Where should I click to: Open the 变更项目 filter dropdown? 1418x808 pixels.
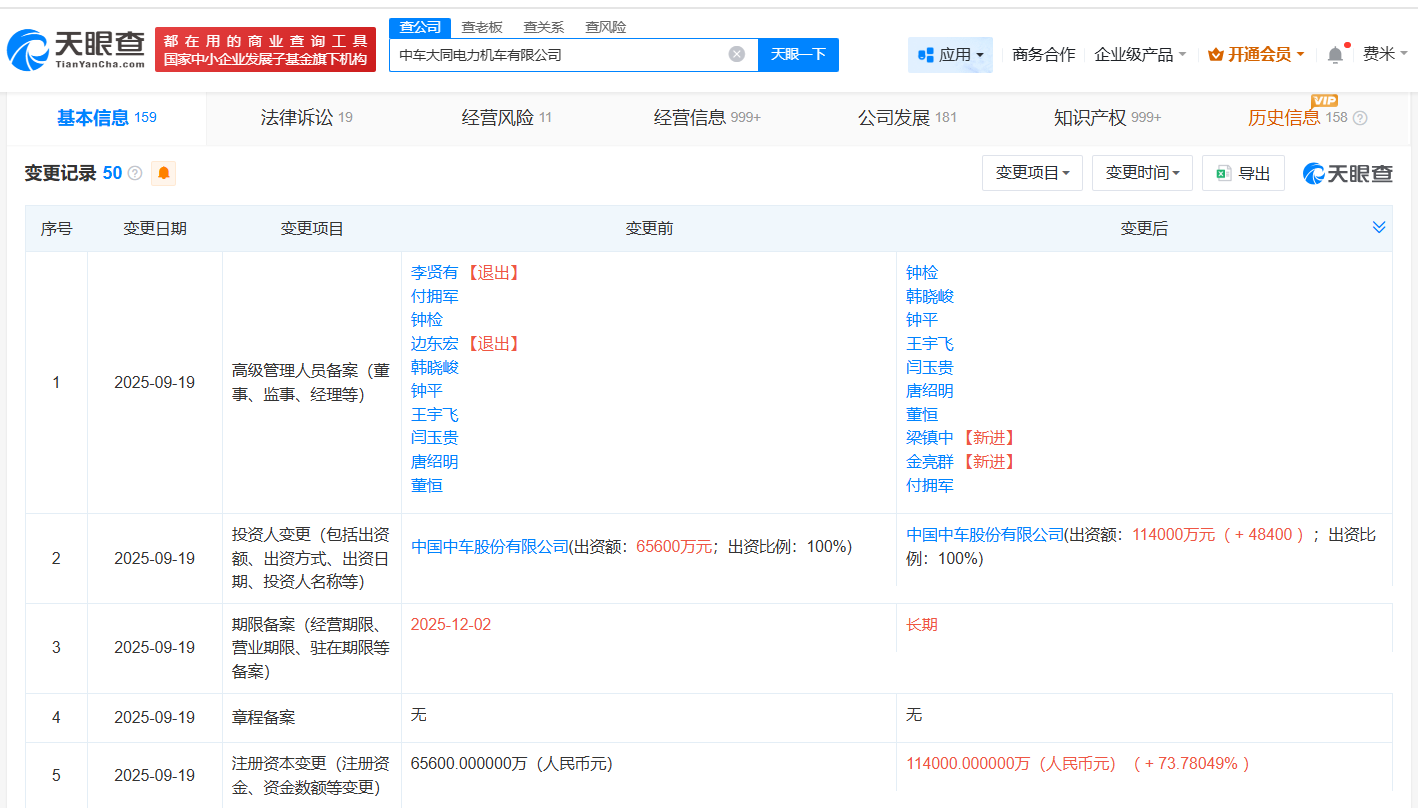click(x=1032, y=172)
